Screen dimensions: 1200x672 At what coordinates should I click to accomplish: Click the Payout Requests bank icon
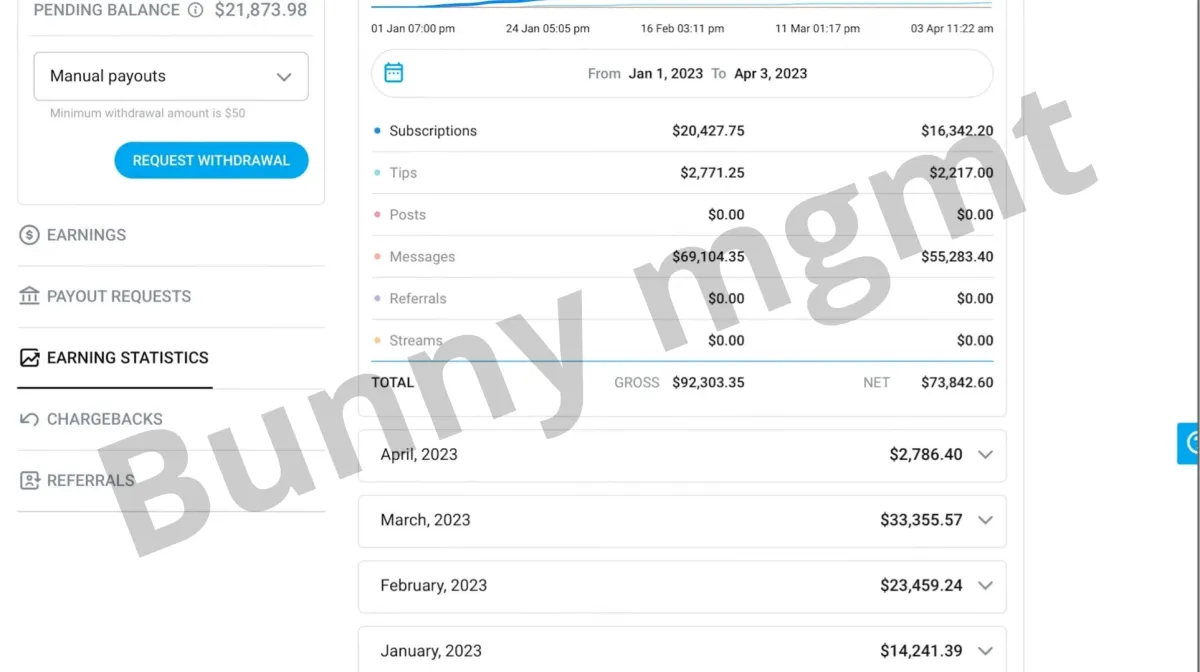click(x=30, y=296)
